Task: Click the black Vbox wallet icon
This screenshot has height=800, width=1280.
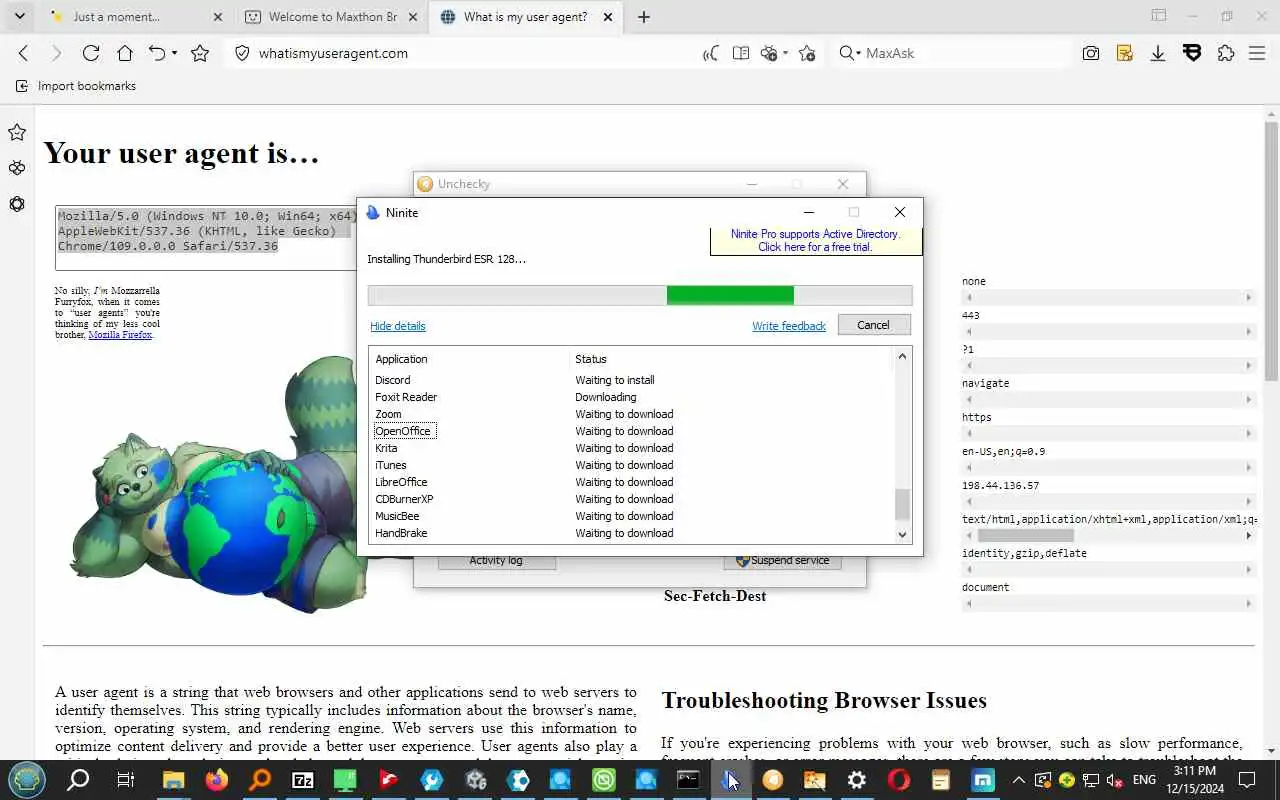Action: 1192,53
